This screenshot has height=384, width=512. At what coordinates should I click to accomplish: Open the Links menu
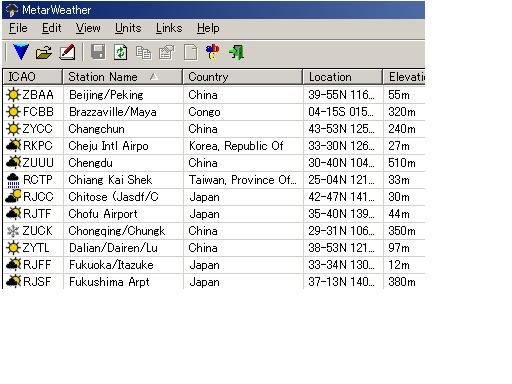tap(169, 28)
